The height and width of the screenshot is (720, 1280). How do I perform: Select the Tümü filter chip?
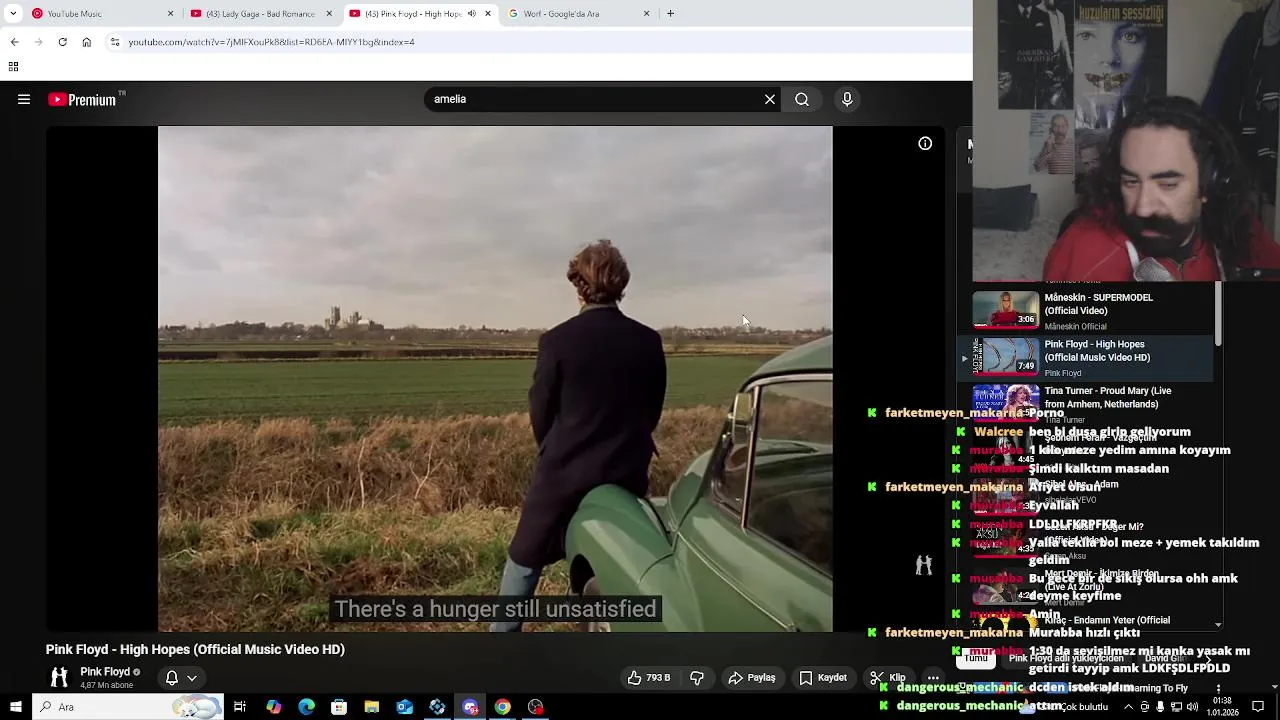pos(976,658)
